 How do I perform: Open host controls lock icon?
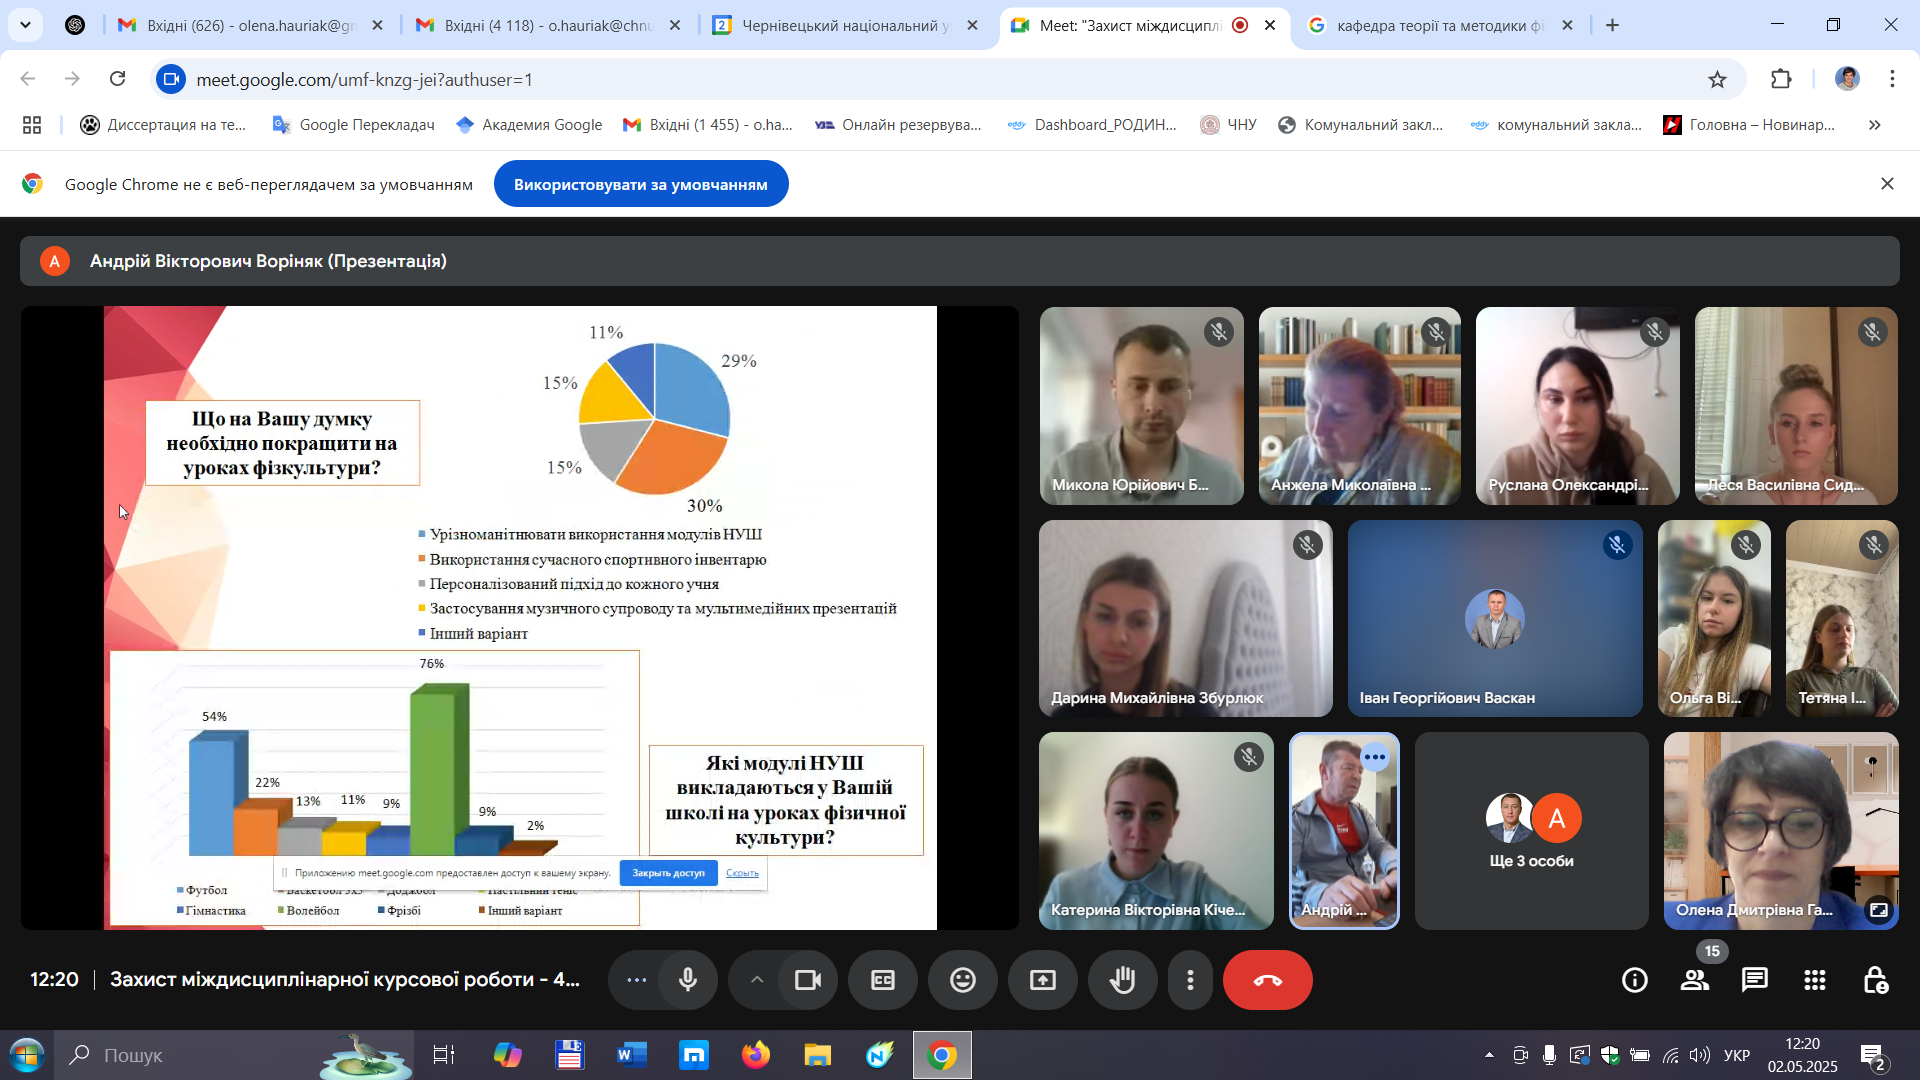pyautogui.click(x=1875, y=980)
